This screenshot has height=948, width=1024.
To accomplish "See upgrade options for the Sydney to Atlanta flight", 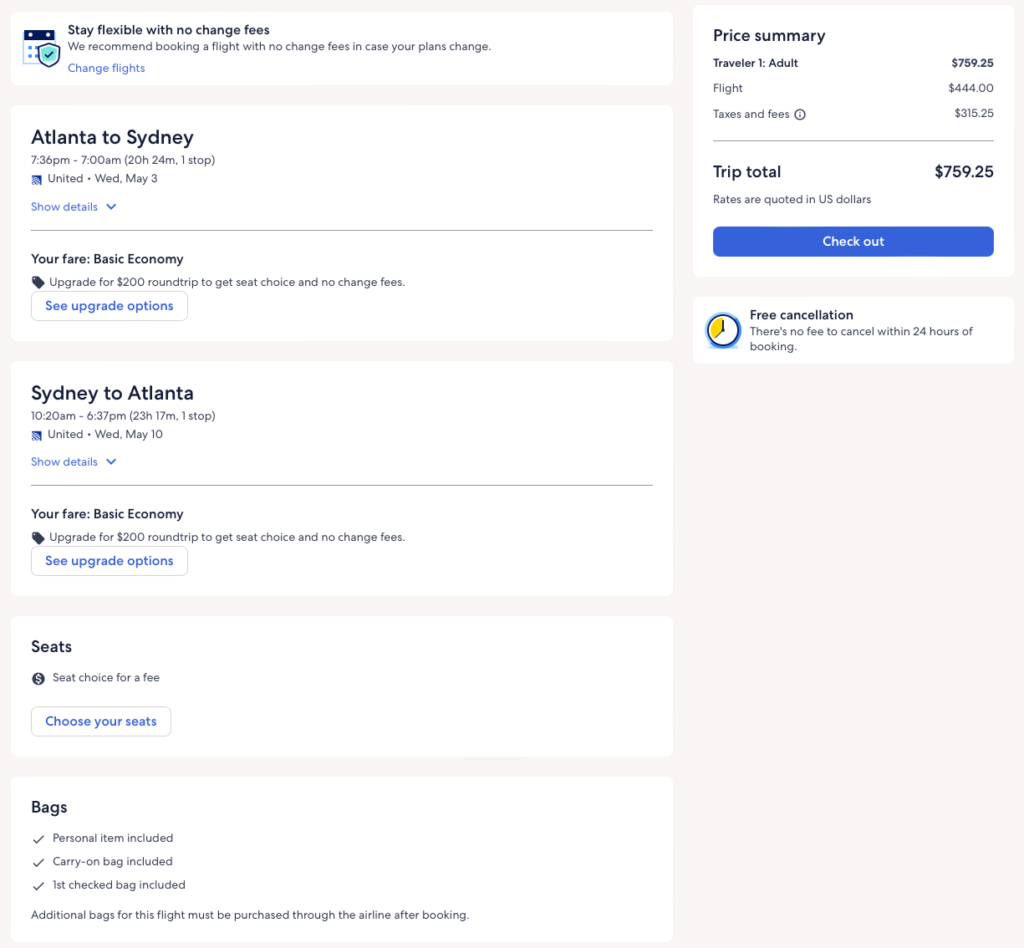I will (x=109, y=561).
